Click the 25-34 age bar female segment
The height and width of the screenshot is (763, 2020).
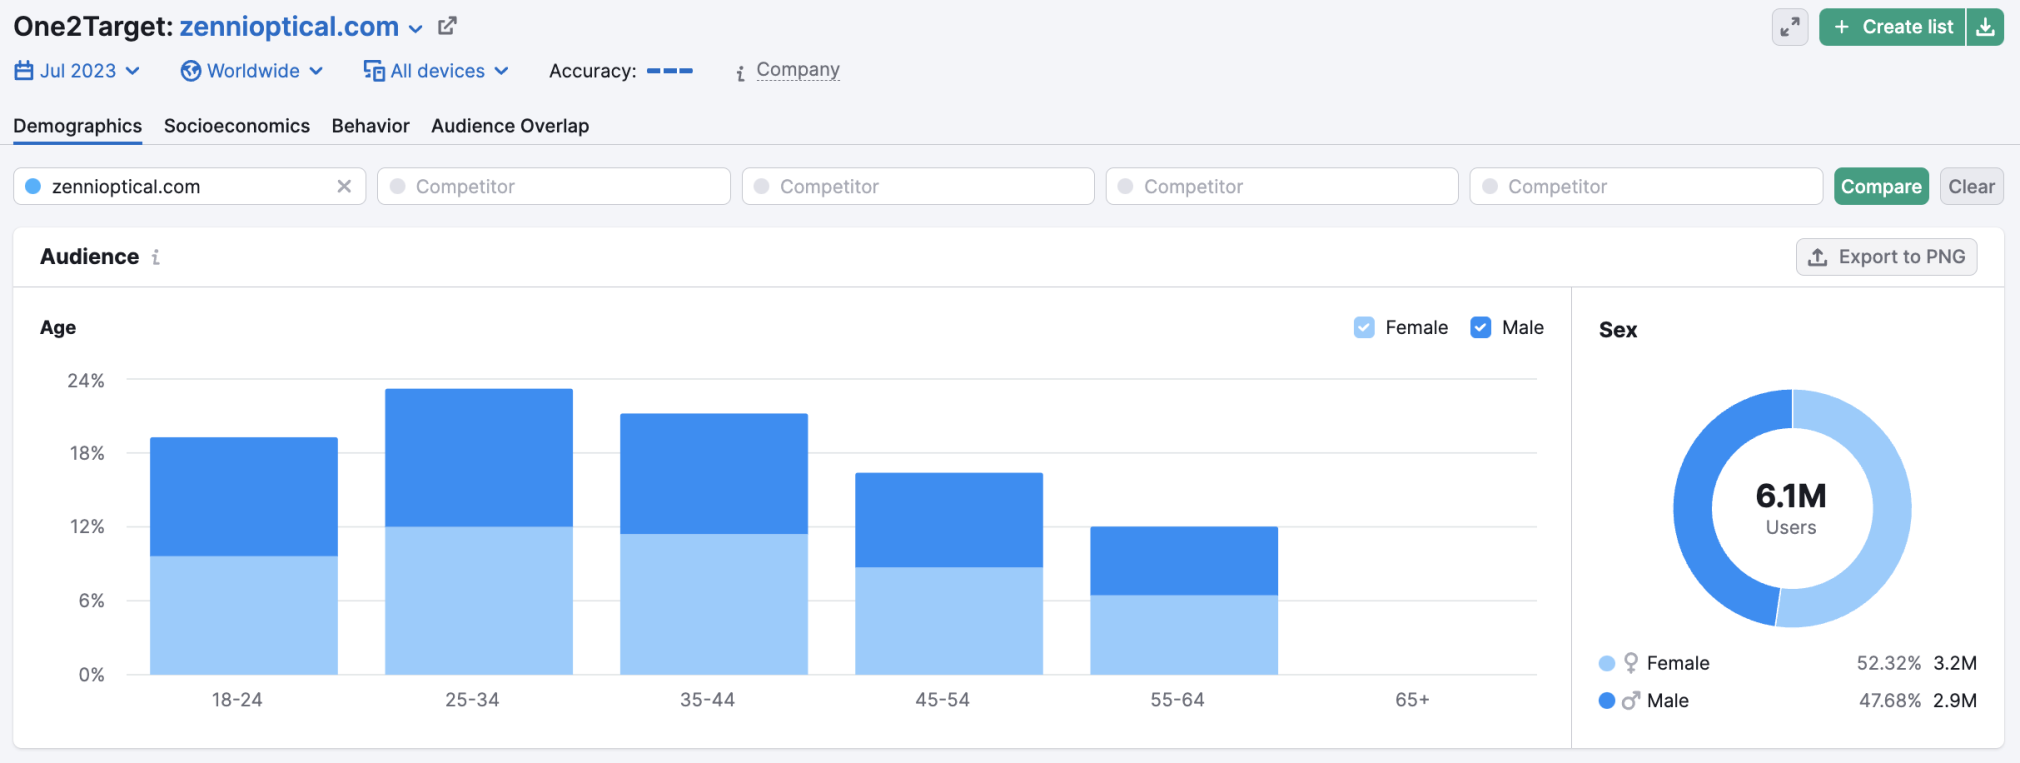tap(479, 600)
